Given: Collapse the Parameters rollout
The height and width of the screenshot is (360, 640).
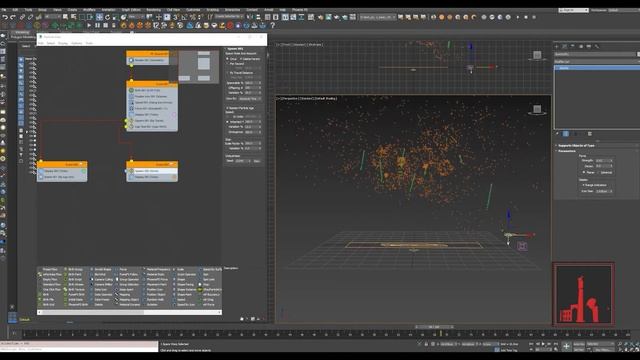Looking at the screenshot, I should point(567,151).
